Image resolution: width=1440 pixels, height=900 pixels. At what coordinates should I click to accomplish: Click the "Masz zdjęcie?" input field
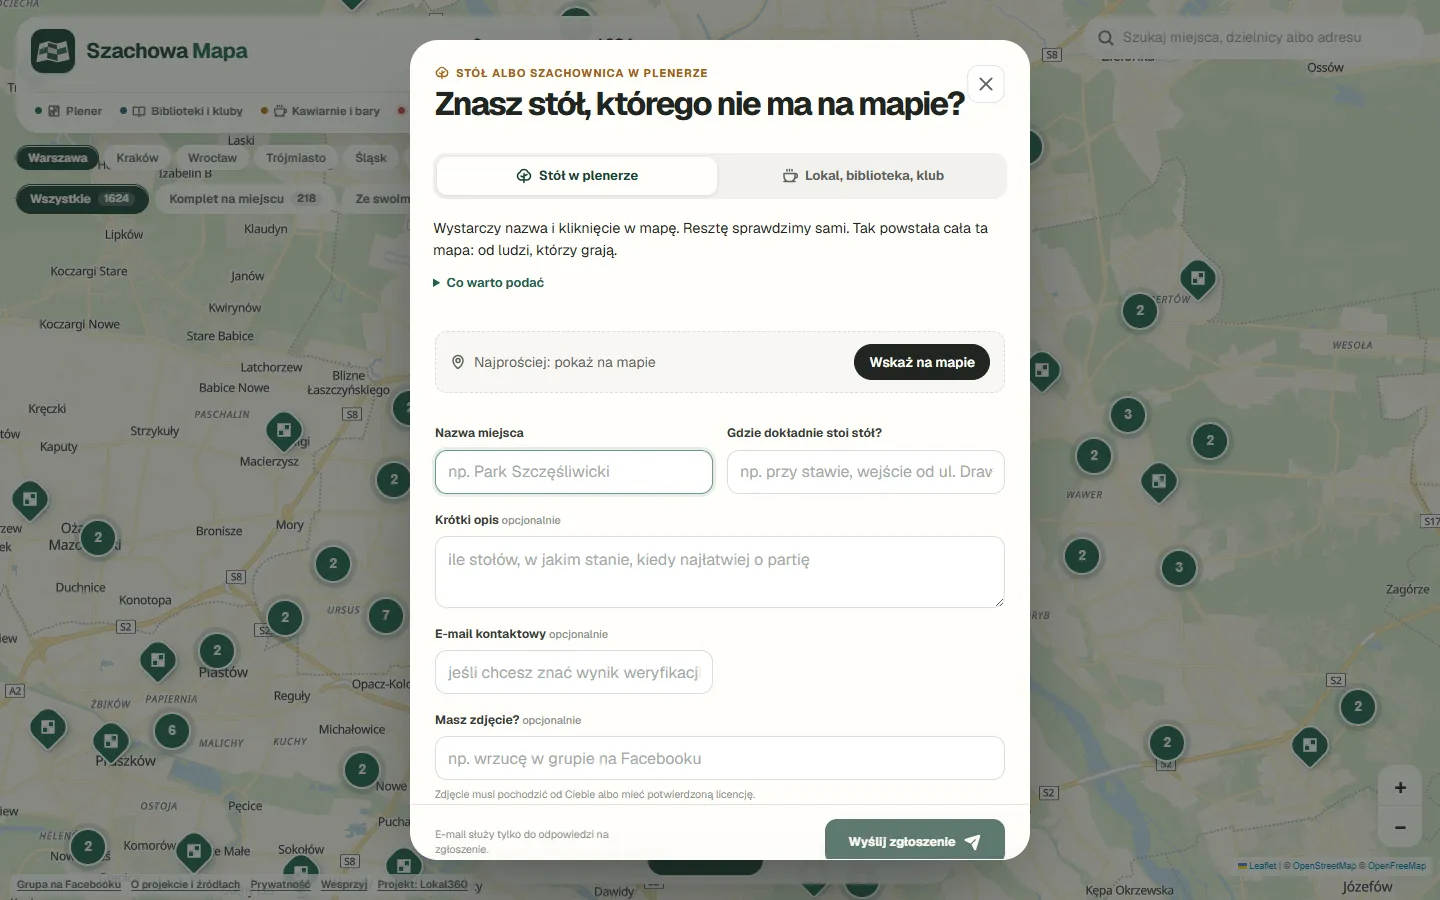point(719,758)
